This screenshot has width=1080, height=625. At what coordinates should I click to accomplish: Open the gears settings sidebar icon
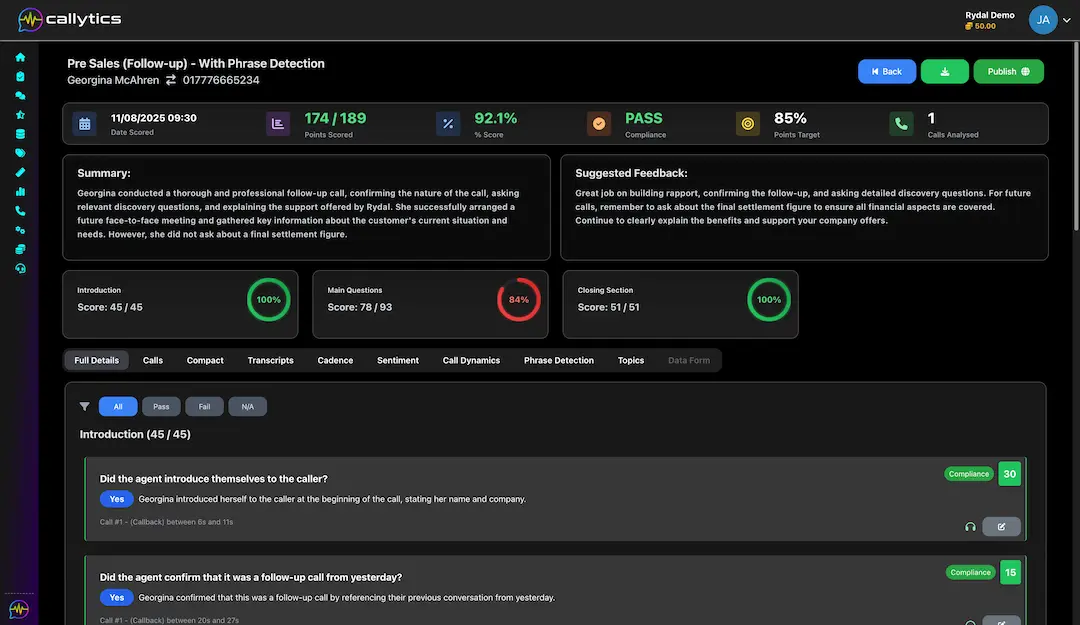tap(20, 230)
